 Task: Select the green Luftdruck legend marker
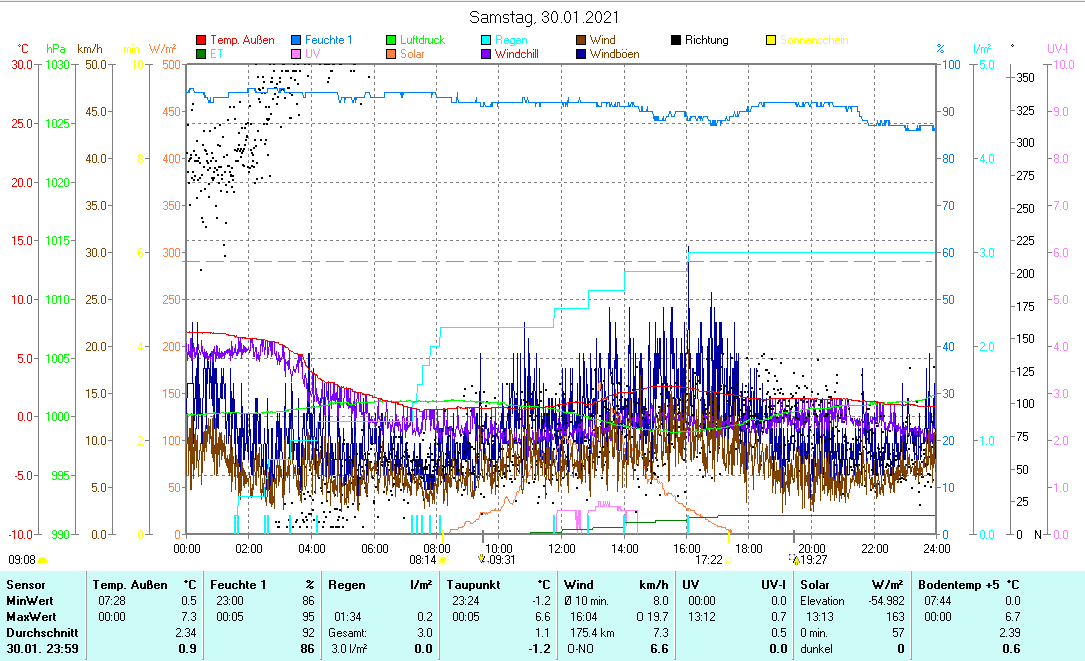391,41
